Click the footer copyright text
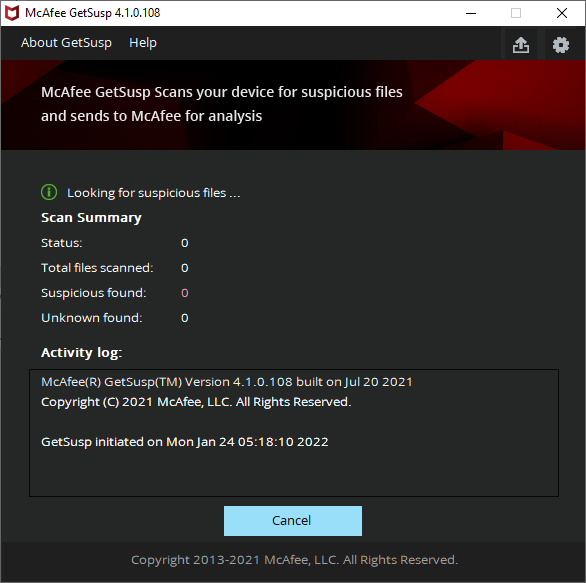The image size is (586, 583). 294,560
